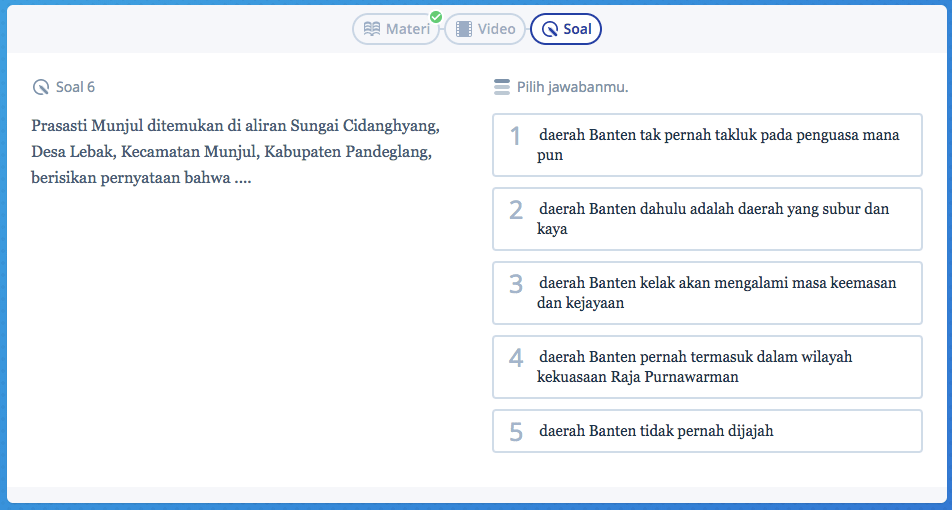Go to the Soal tab

(x=566, y=29)
